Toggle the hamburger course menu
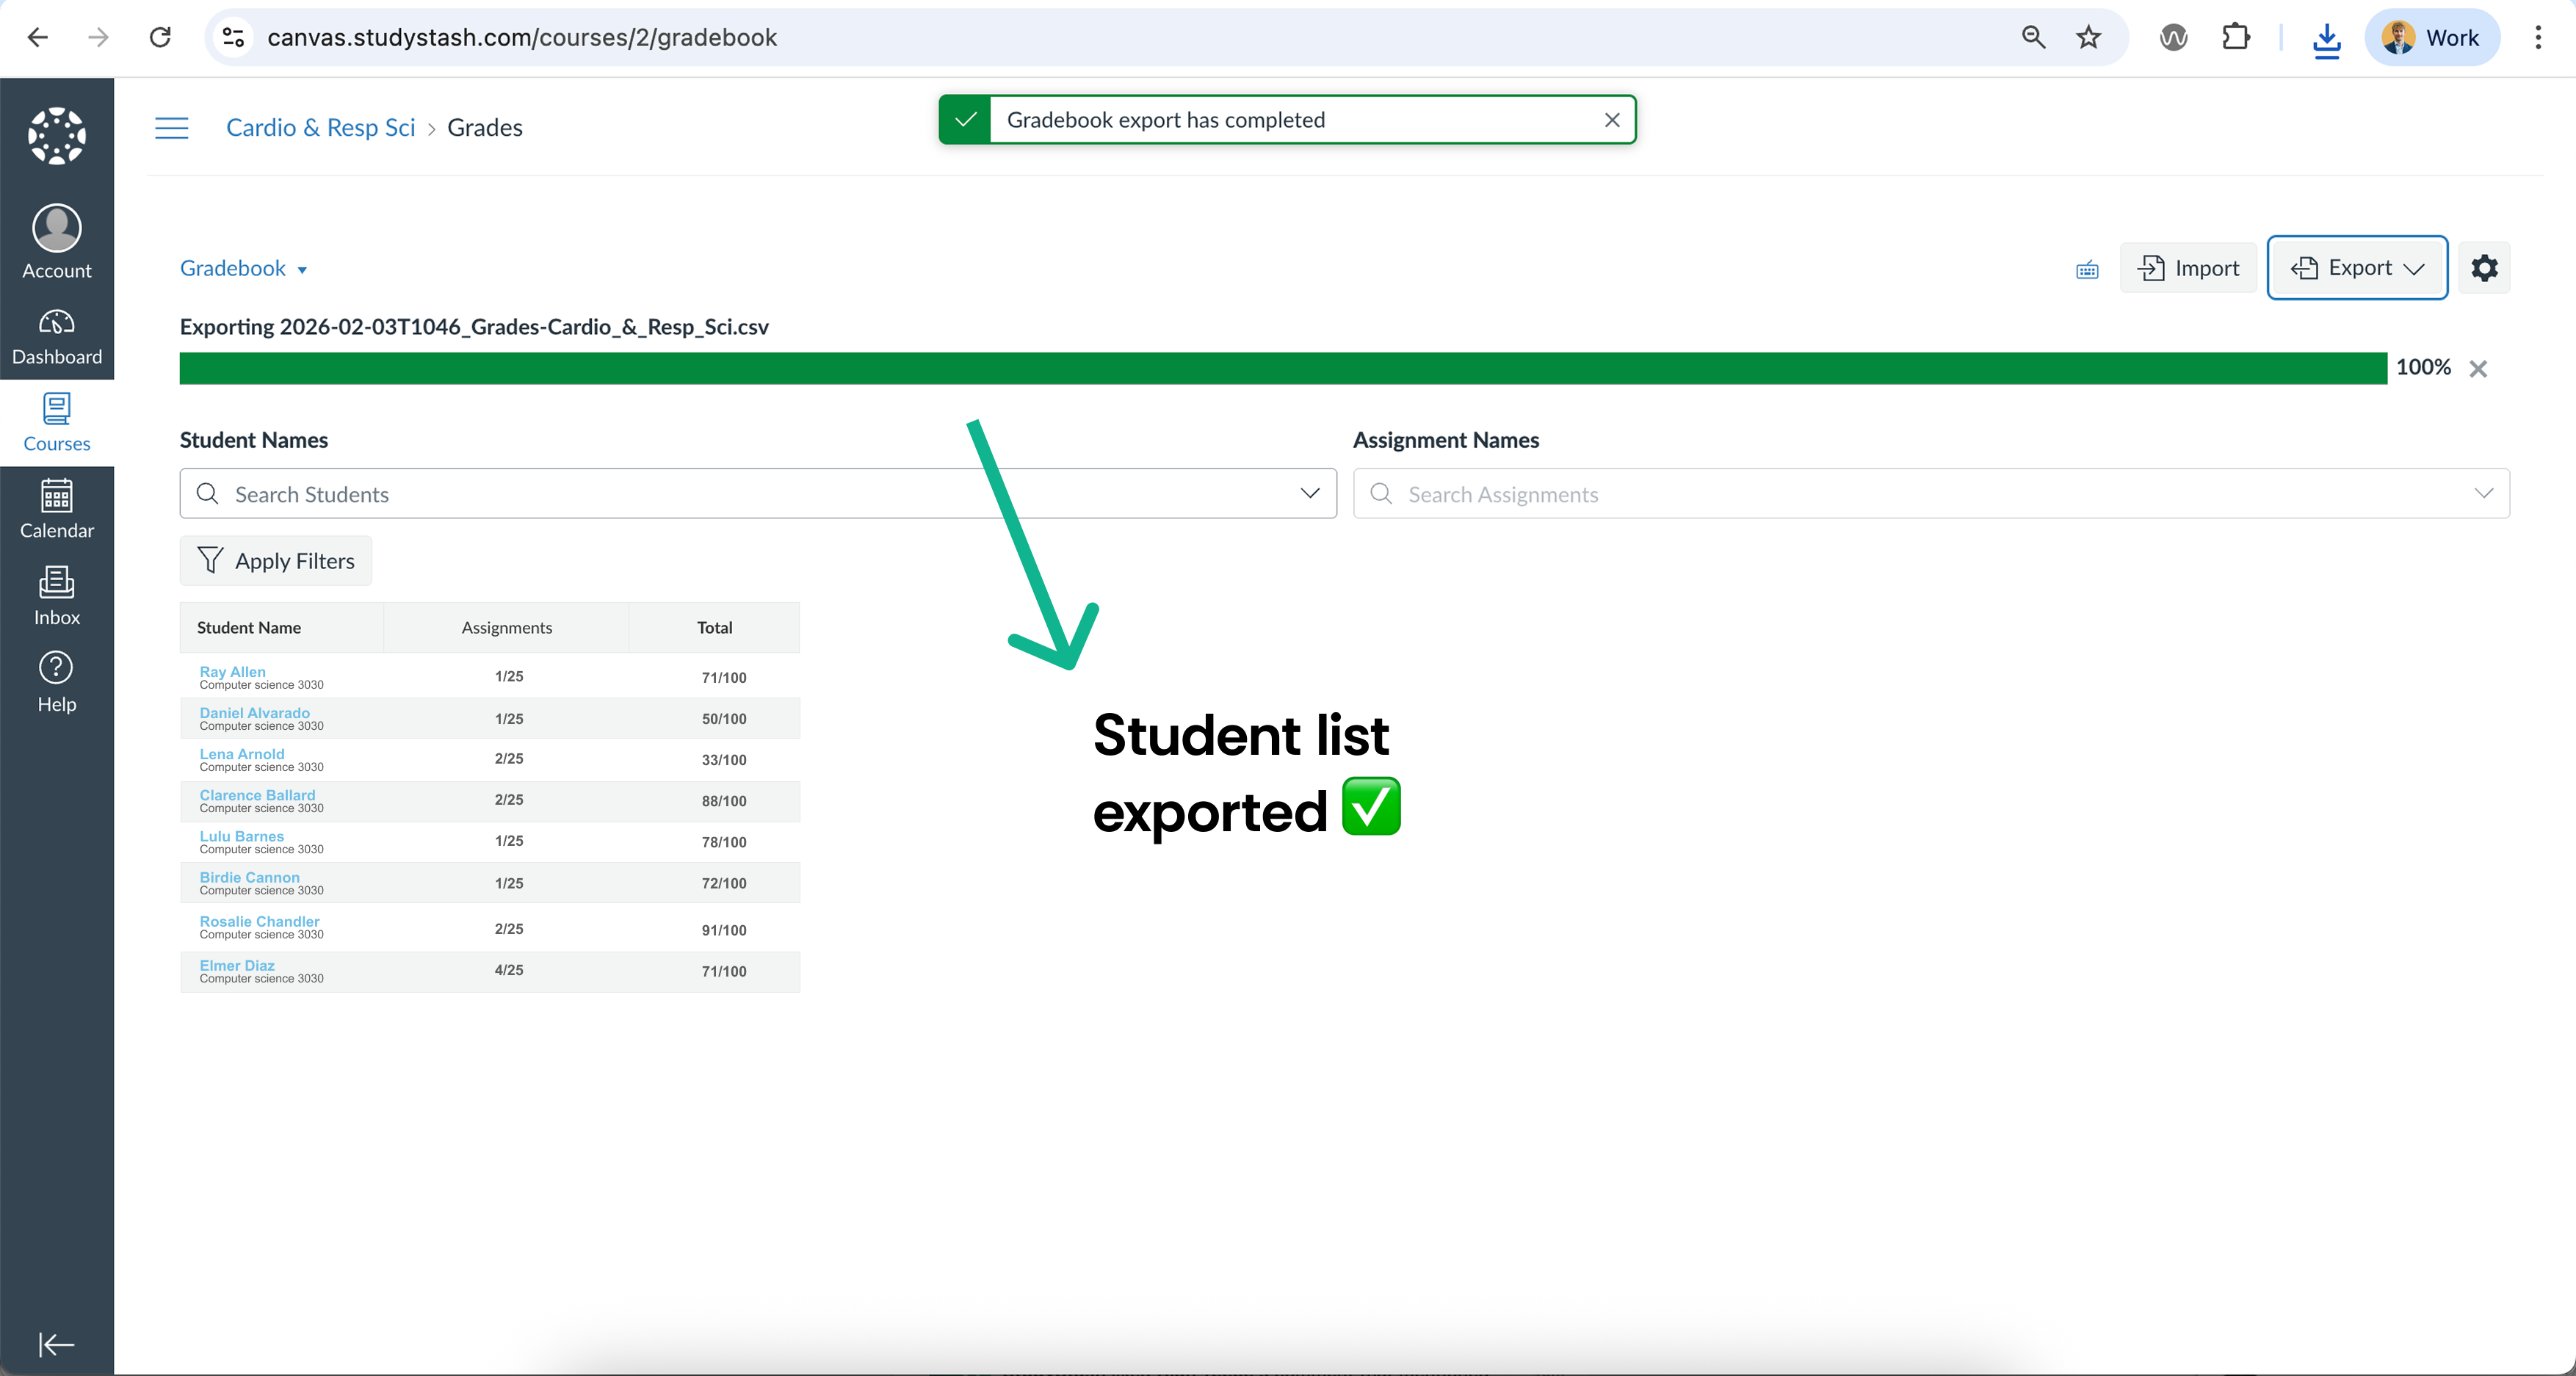 172,128
